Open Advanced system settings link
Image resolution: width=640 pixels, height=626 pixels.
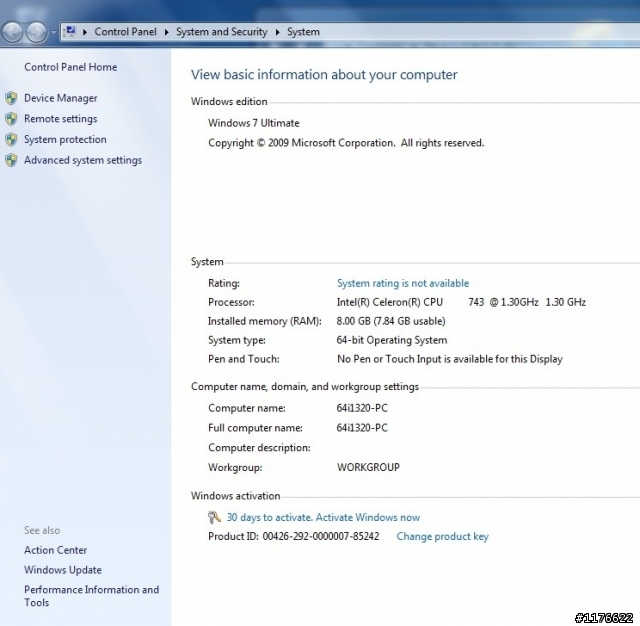pyautogui.click(x=83, y=160)
